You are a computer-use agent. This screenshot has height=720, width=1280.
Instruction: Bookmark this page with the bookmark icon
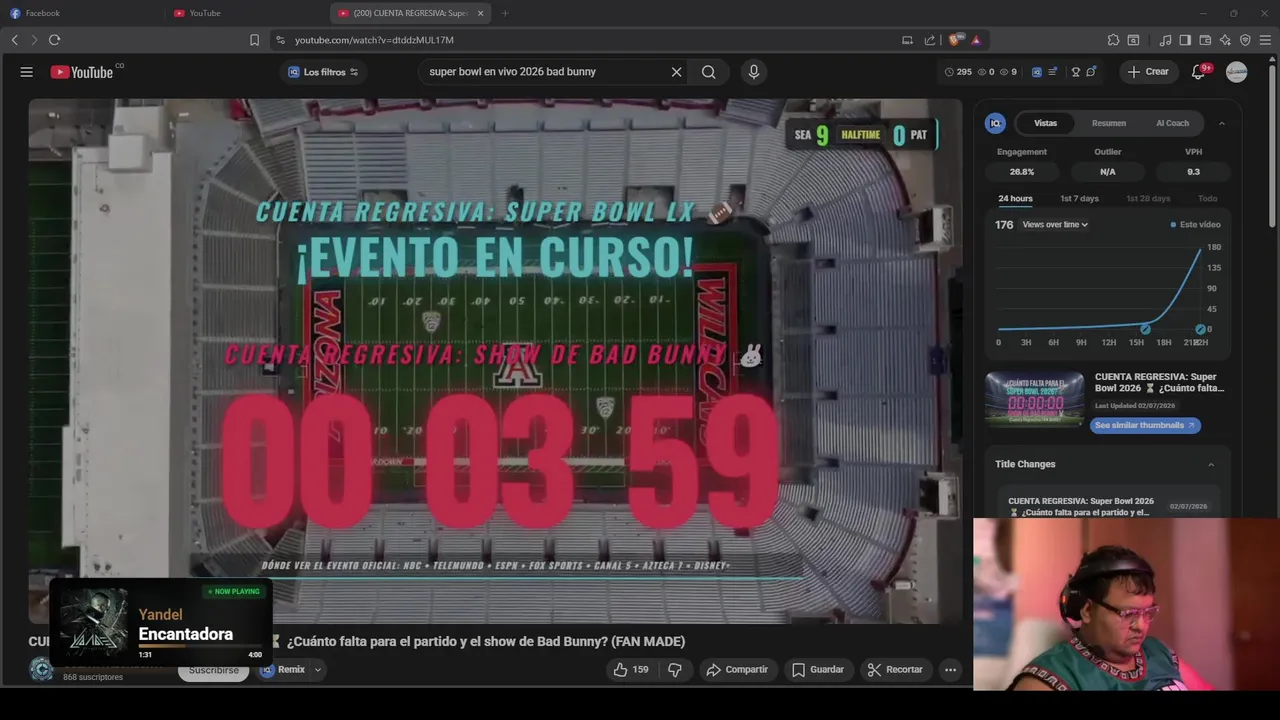[x=254, y=40]
